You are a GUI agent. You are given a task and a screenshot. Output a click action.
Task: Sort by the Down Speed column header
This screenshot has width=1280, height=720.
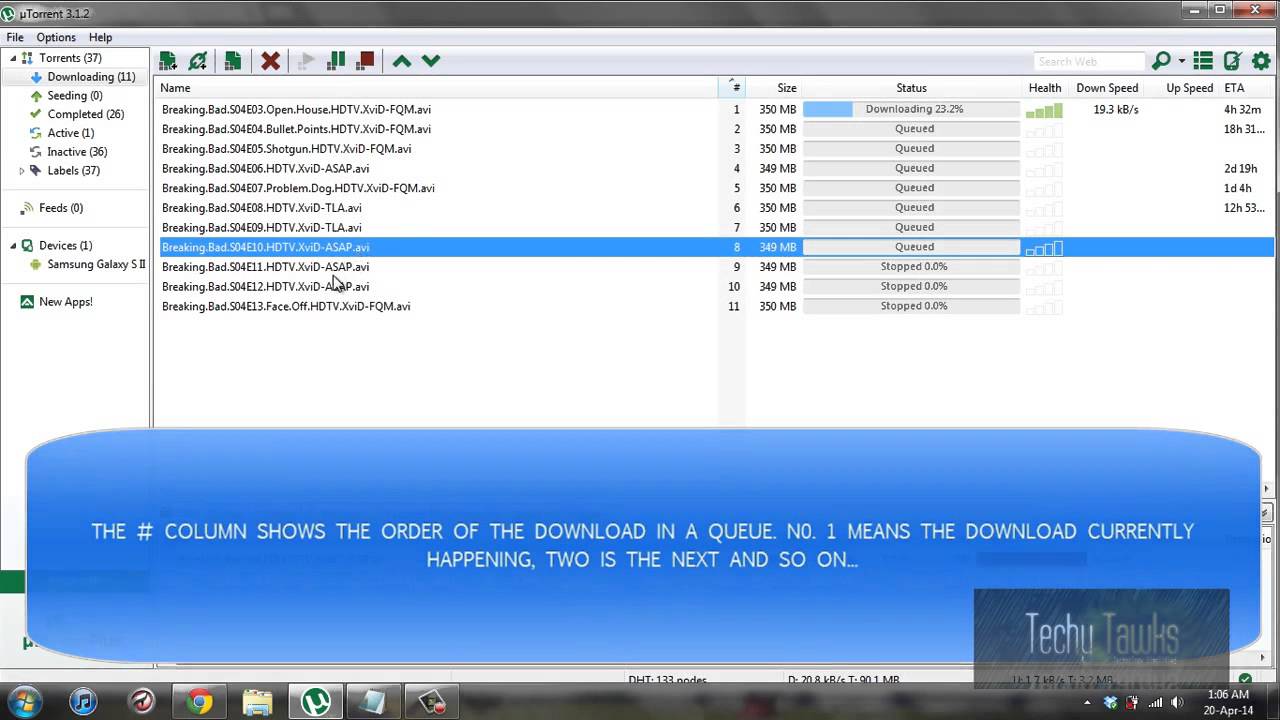(x=1107, y=88)
